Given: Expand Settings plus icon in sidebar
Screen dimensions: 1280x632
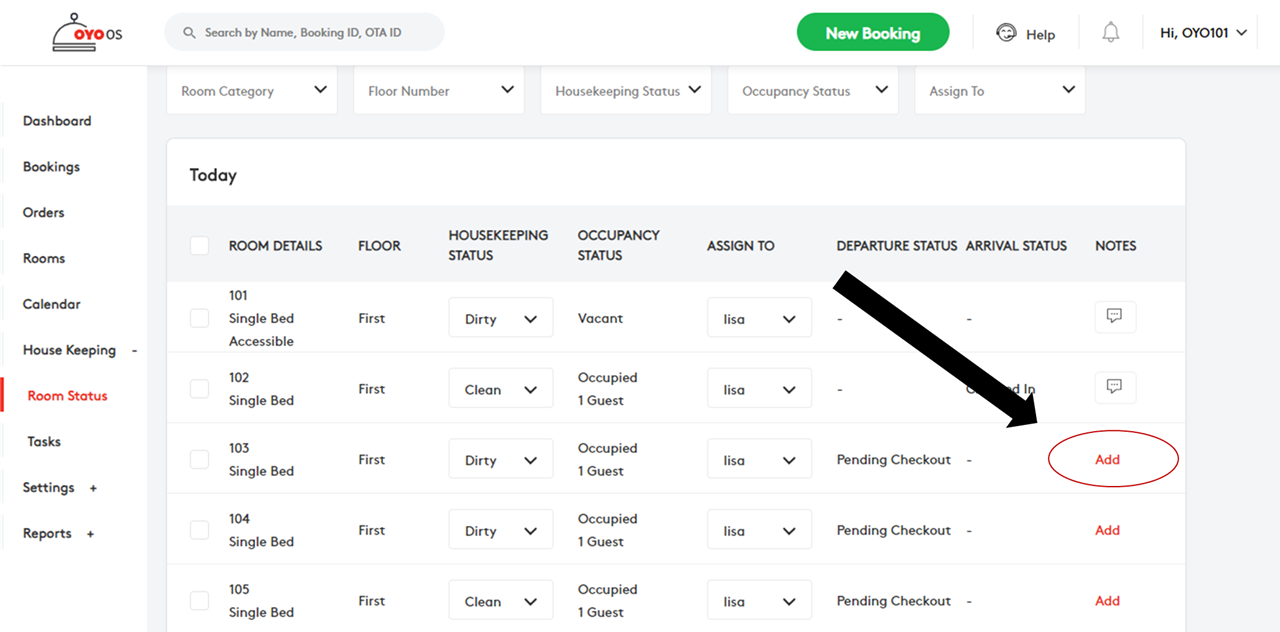Looking at the screenshot, I should click(x=94, y=488).
